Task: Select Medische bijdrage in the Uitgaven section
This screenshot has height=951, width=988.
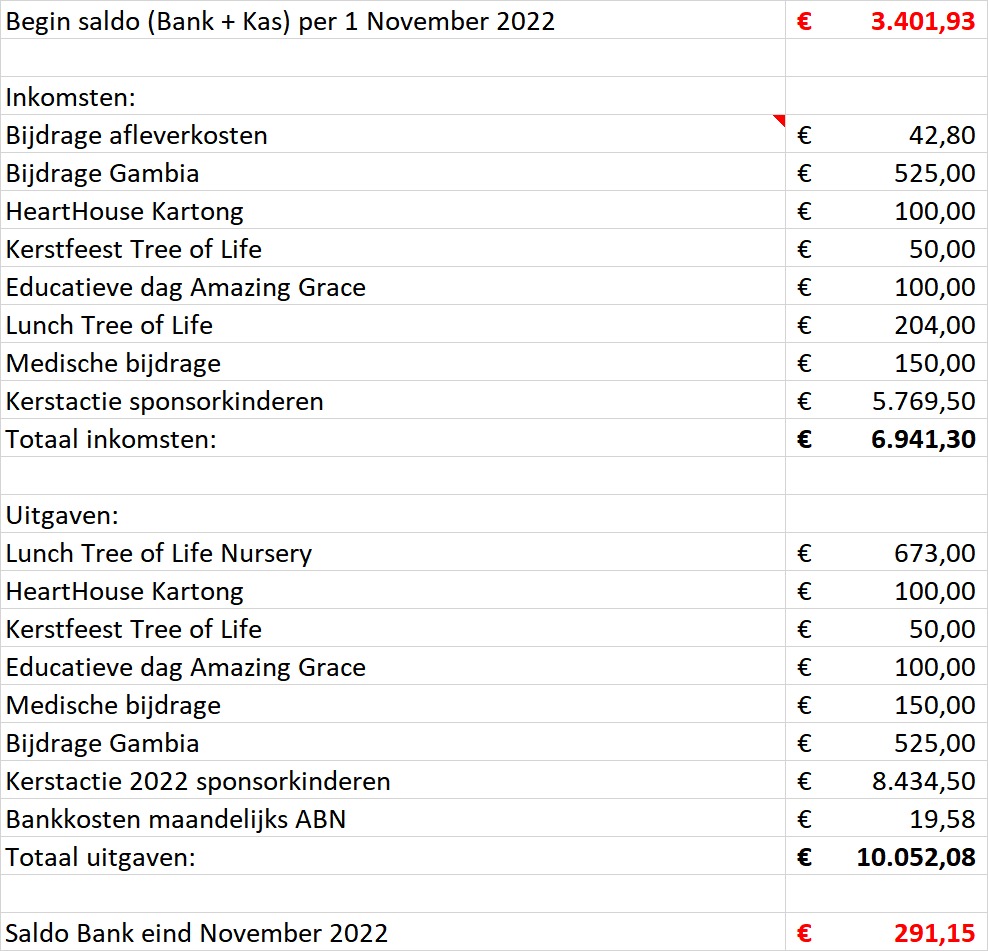Action: pos(113,706)
